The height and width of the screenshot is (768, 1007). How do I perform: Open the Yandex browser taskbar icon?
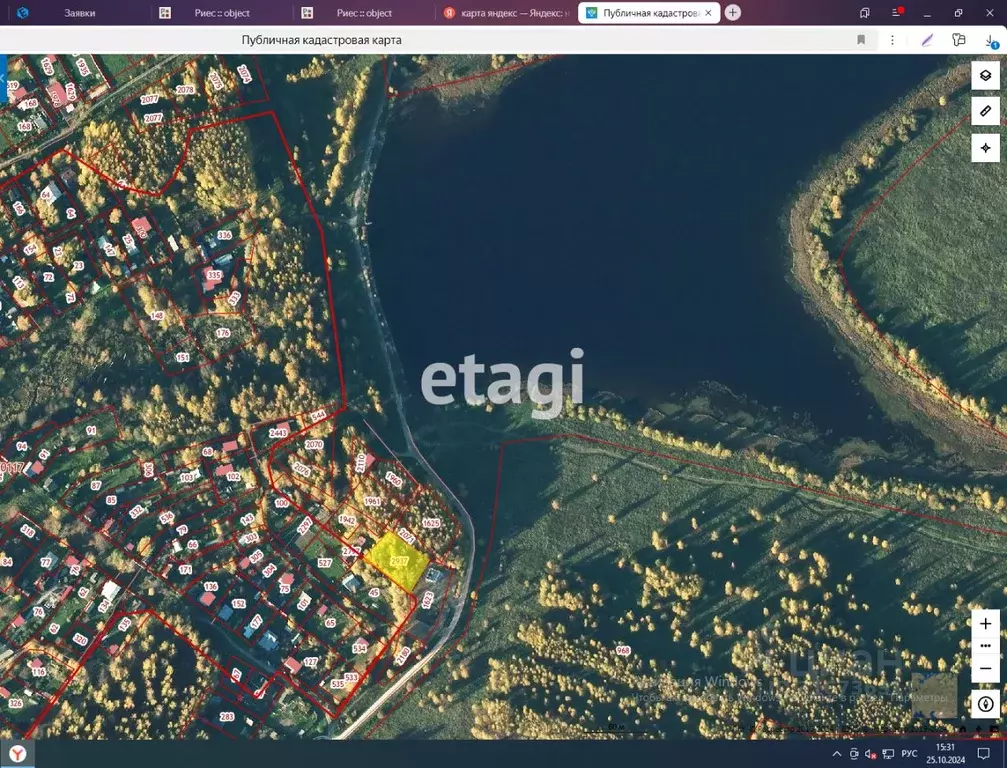pos(17,753)
